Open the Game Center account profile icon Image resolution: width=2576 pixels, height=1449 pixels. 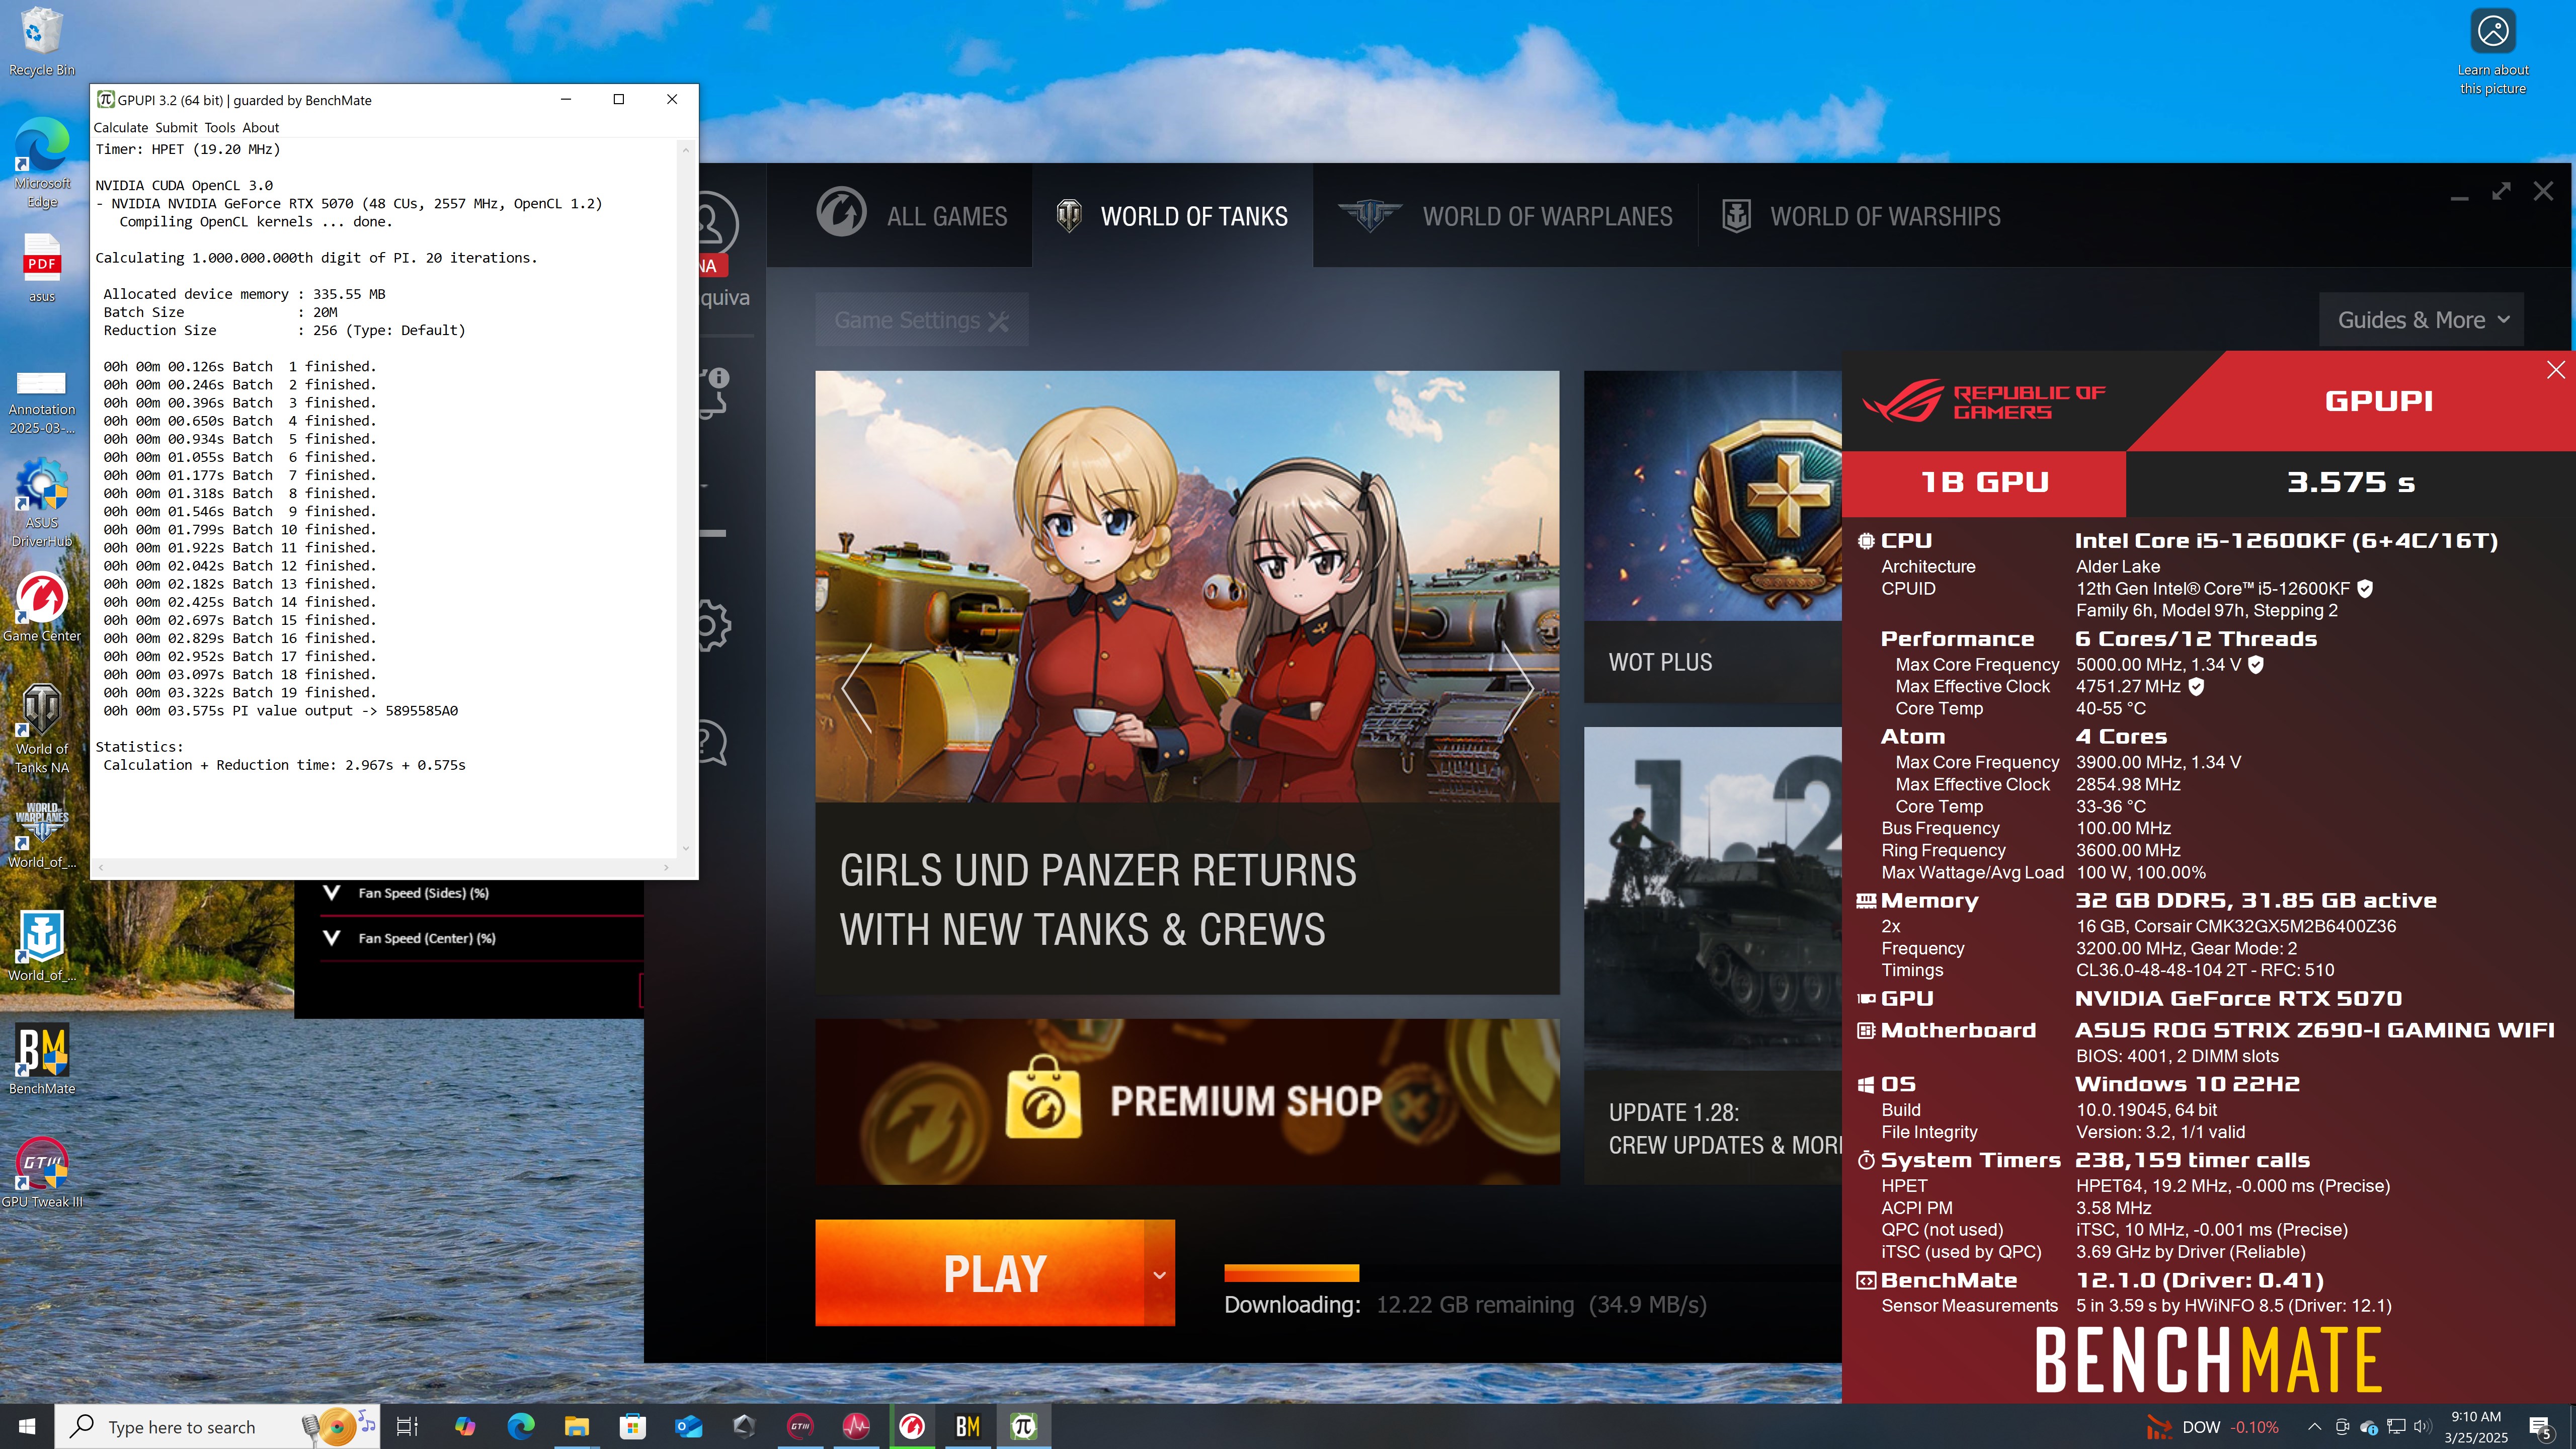coord(715,223)
